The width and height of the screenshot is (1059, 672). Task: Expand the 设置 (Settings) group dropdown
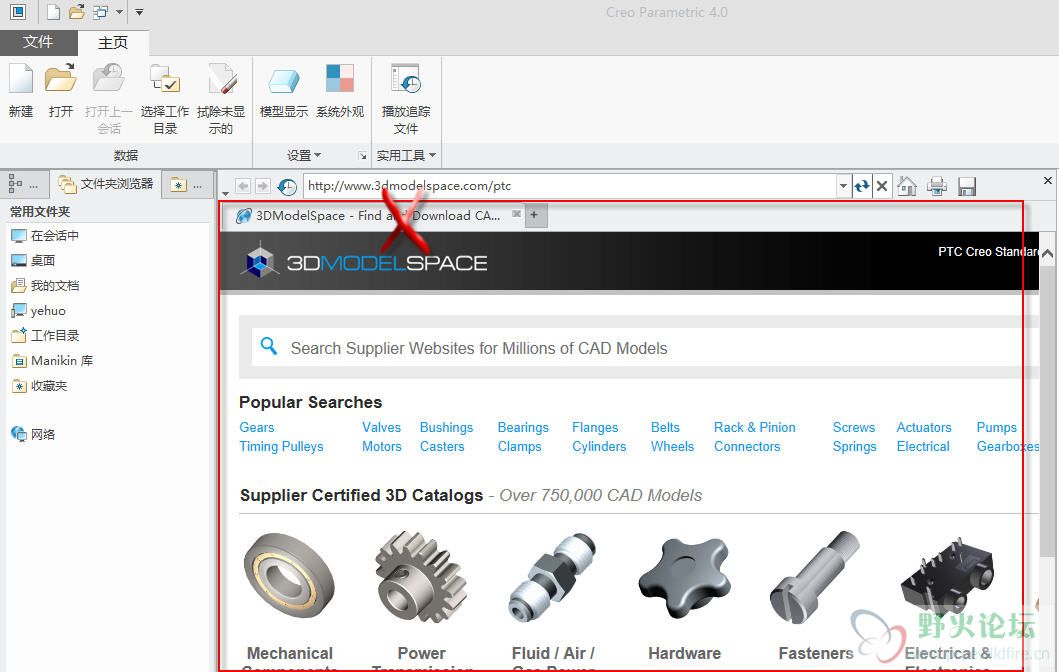click(304, 155)
